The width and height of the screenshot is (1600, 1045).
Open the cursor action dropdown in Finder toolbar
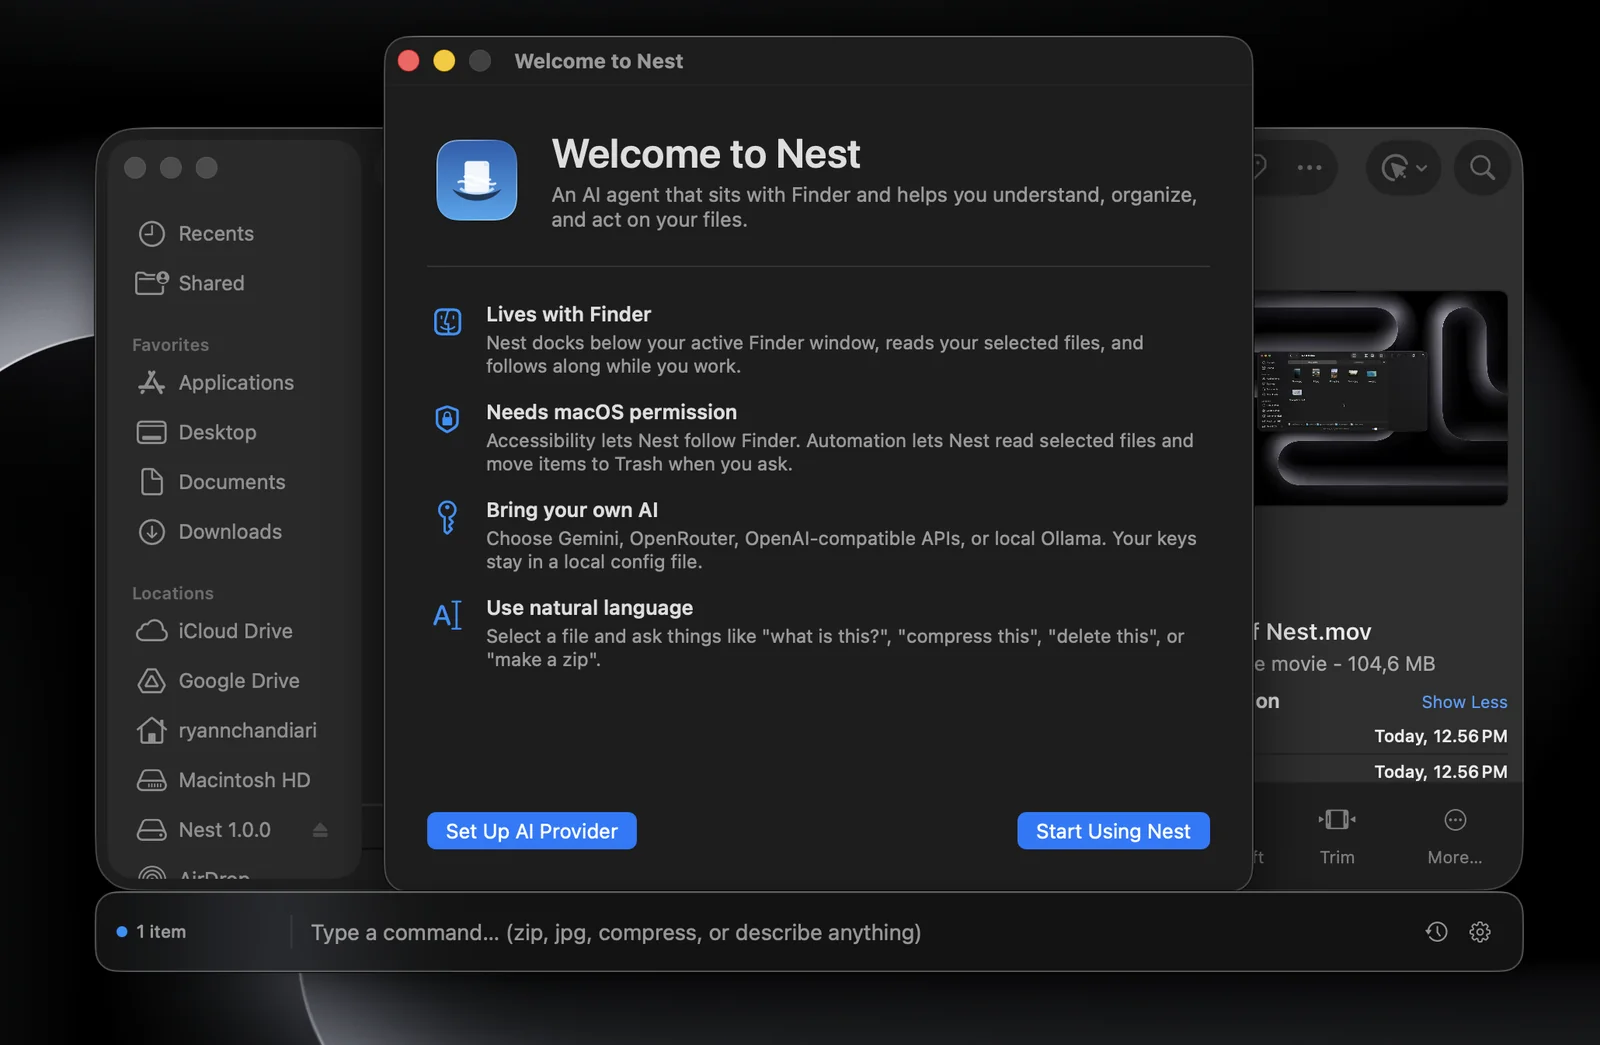1403,168
